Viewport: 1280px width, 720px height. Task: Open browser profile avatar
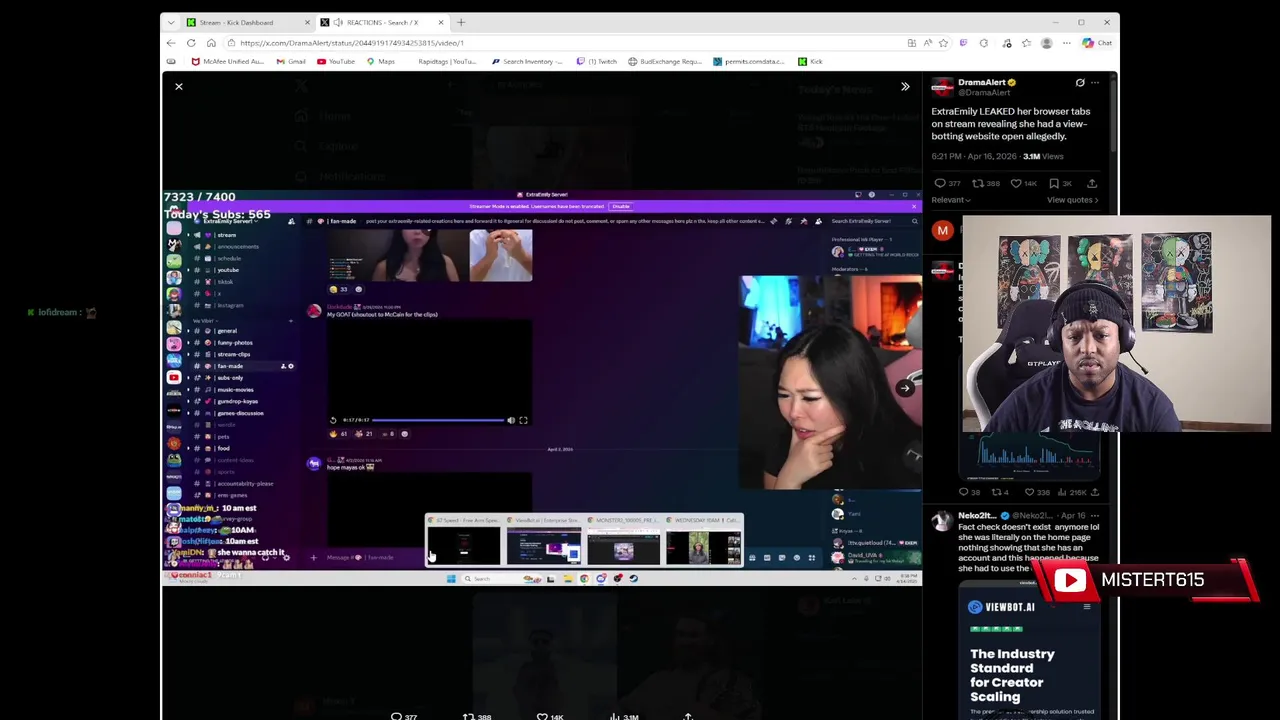(x=1046, y=43)
